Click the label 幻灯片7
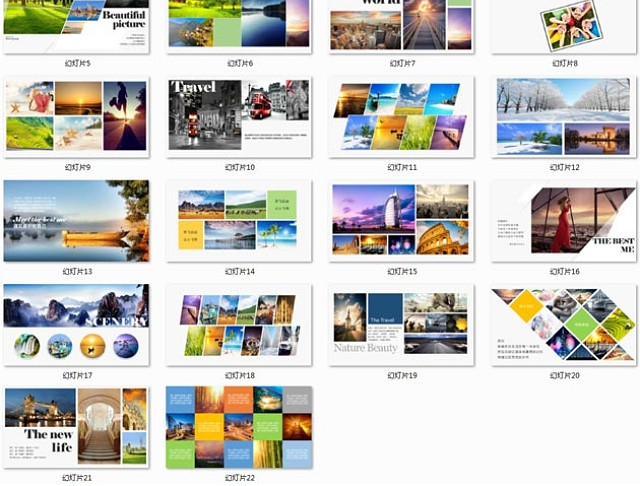 coord(402,63)
